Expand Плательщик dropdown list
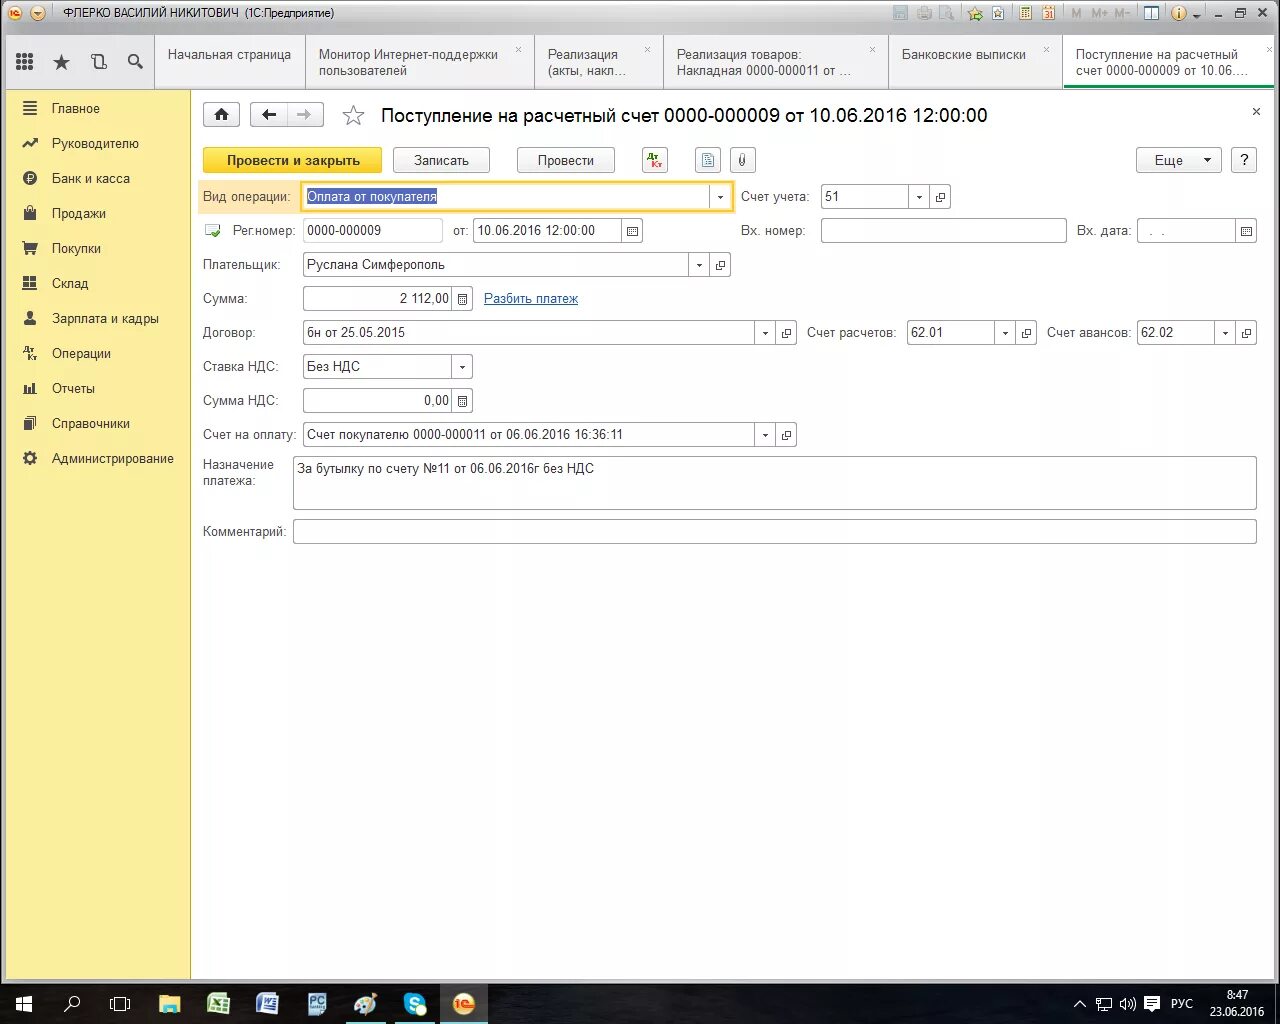1280x1024 pixels. coord(699,265)
